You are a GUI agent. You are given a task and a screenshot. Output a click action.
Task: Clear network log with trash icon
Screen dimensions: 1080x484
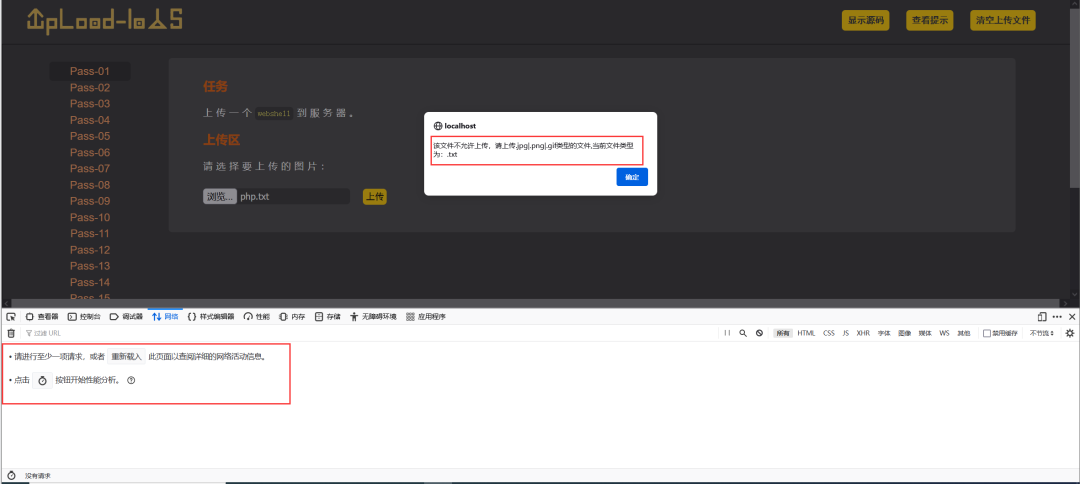coord(11,333)
